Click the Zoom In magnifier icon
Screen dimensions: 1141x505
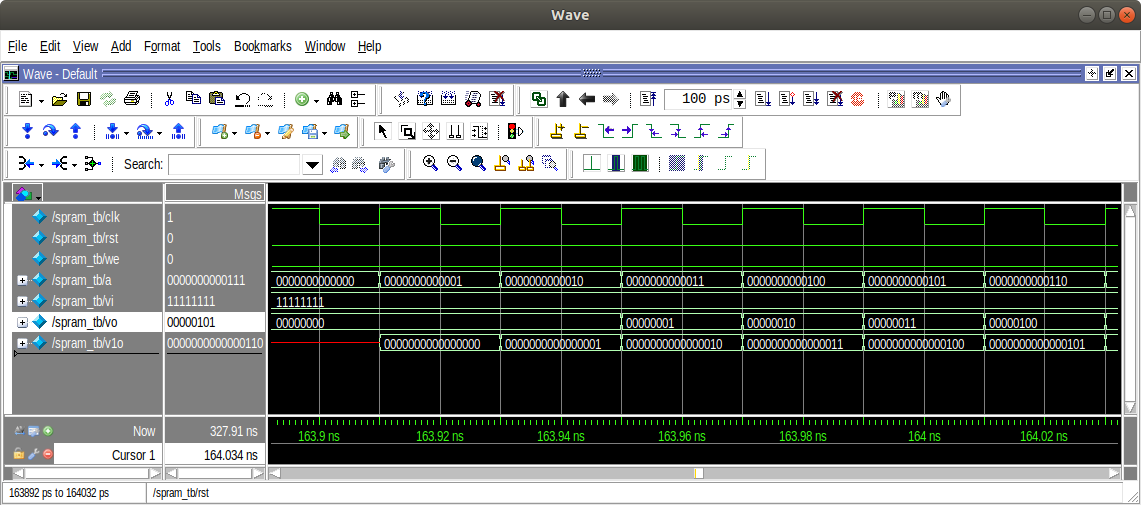tap(430, 164)
